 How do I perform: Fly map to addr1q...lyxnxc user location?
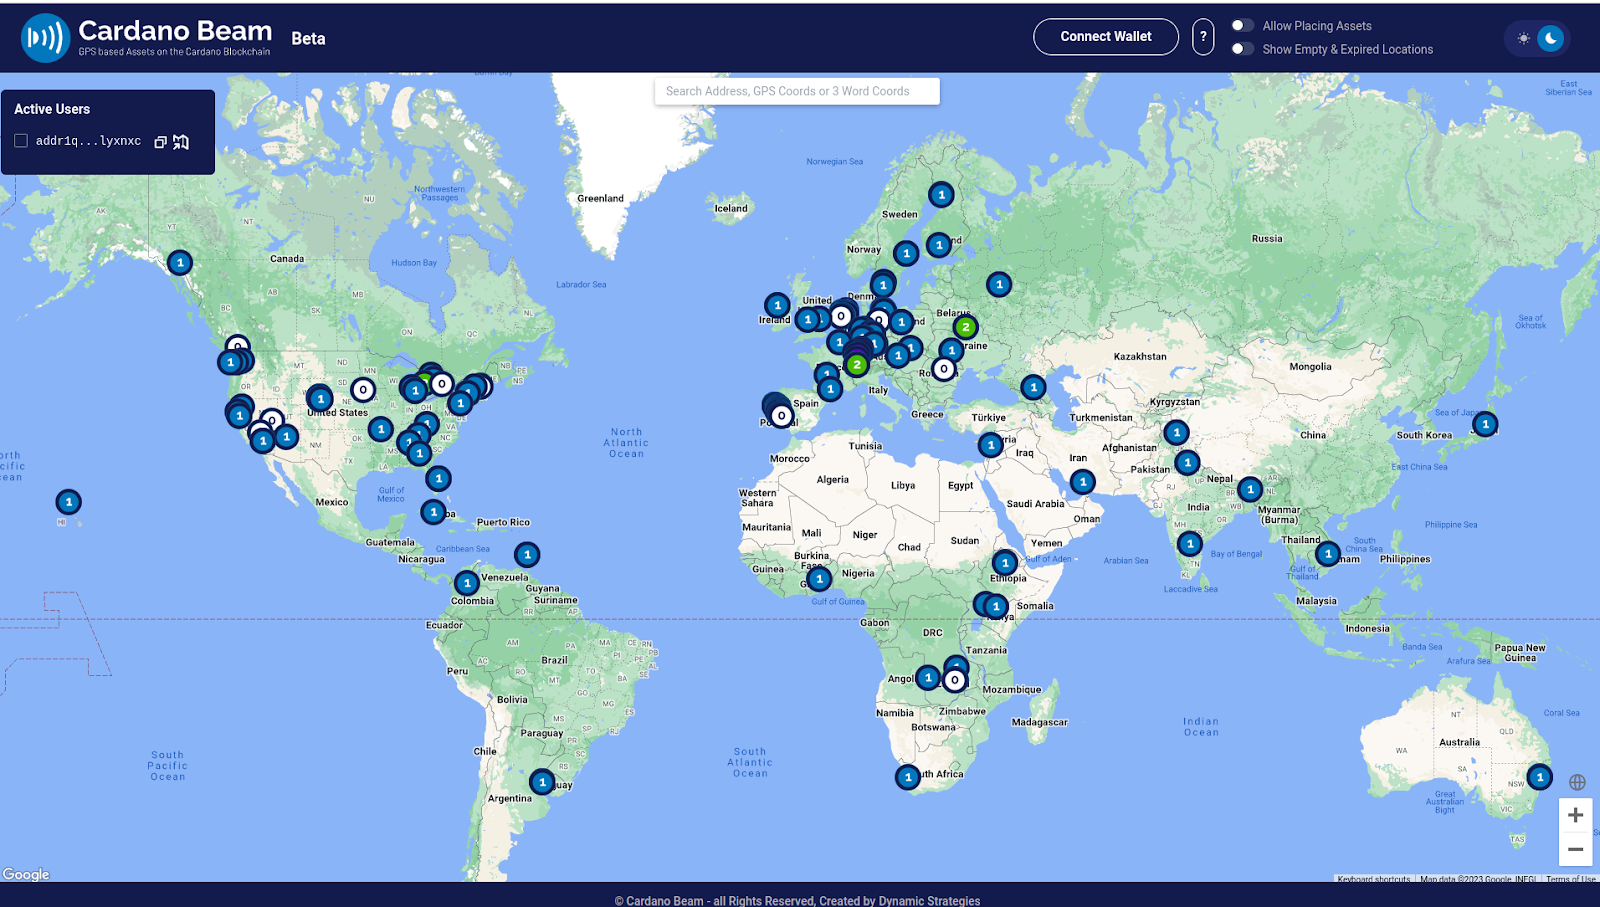(181, 142)
